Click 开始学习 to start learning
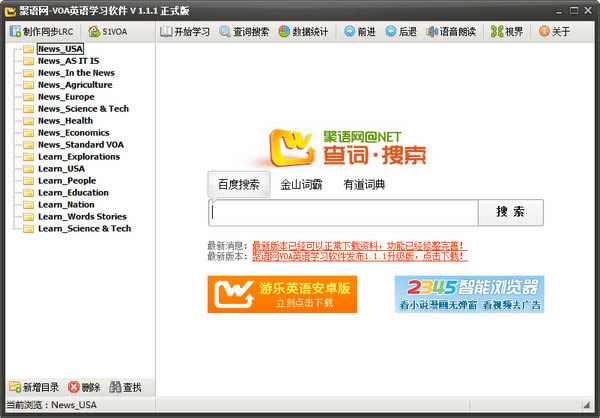600x418 pixels. [x=186, y=31]
